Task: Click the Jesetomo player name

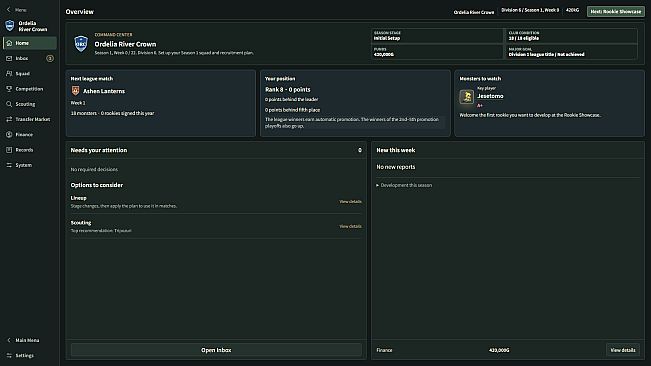Action: pyautogui.click(x=490, y=96)
